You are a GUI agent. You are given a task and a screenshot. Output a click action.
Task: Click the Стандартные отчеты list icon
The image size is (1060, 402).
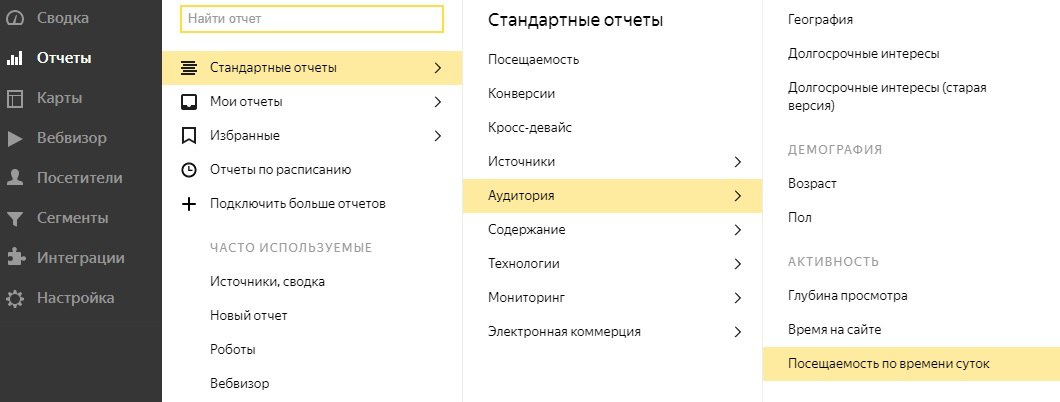pyautogui.click(x=189, y=68)
